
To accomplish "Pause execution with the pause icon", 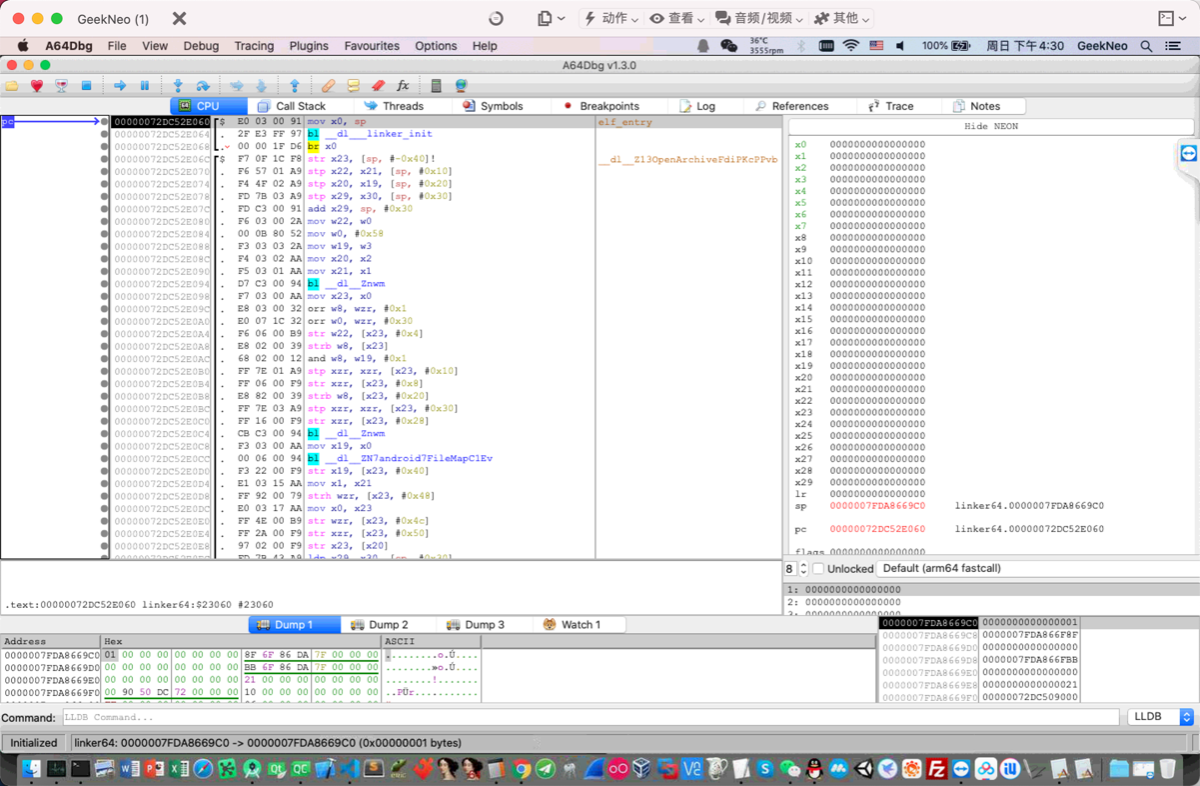I will point(145,86).
